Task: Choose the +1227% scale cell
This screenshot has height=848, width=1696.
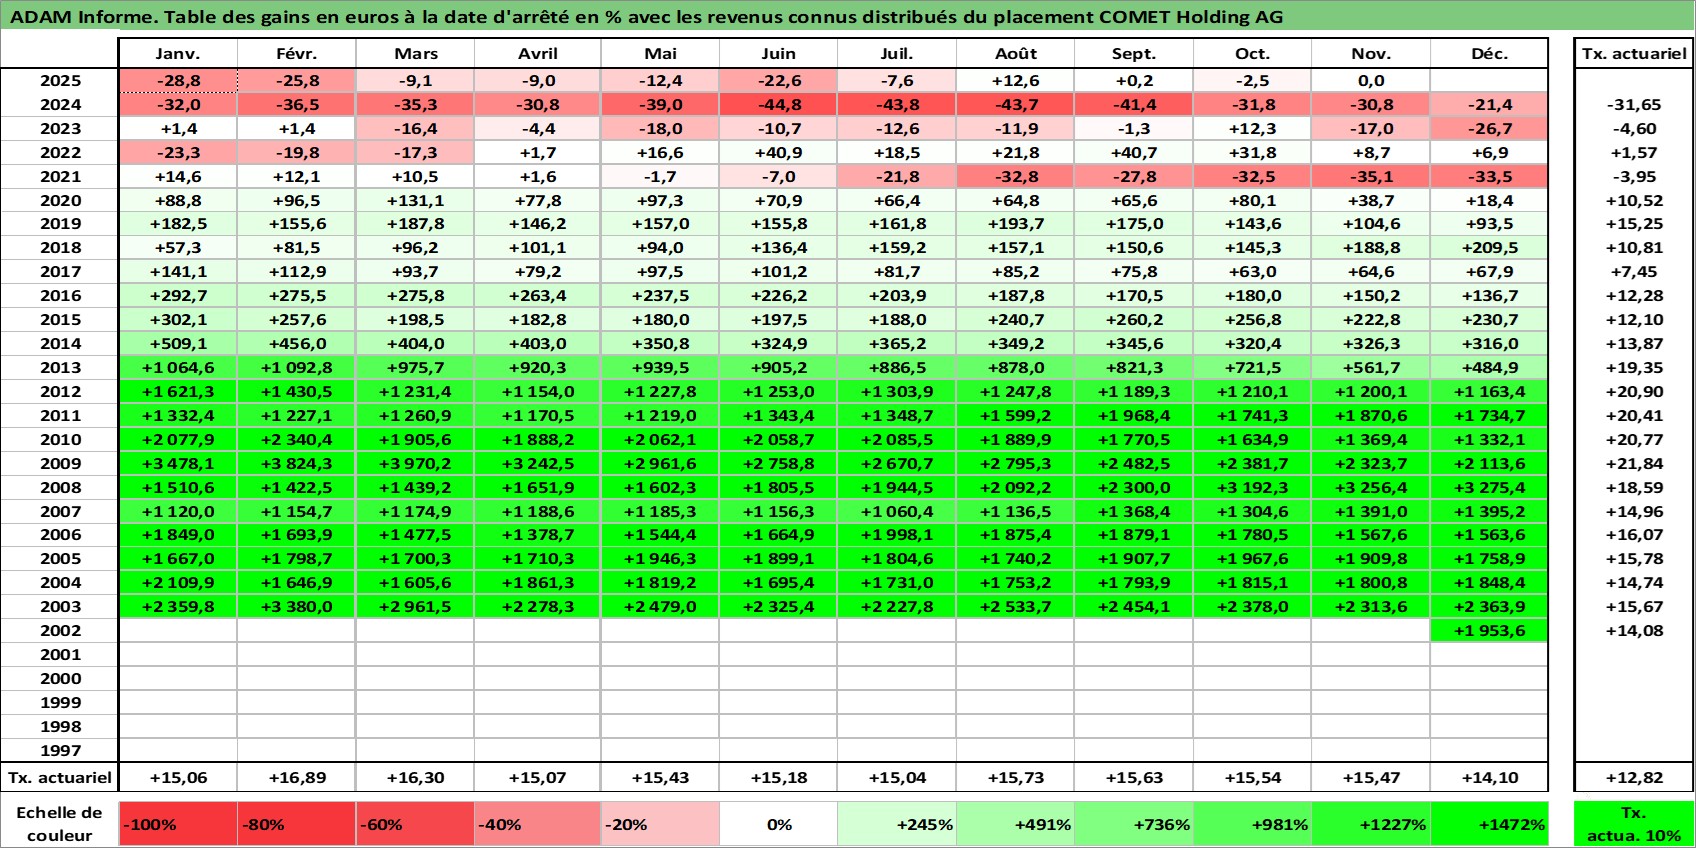Action: (1371, 824)
